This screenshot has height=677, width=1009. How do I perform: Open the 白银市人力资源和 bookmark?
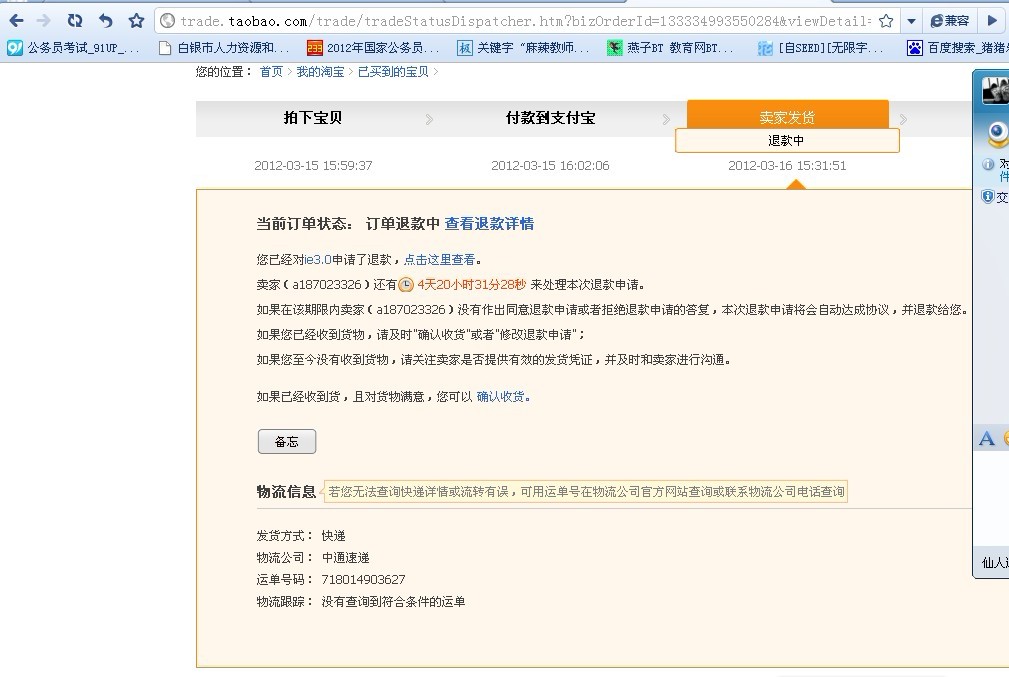tap(224, 48)
